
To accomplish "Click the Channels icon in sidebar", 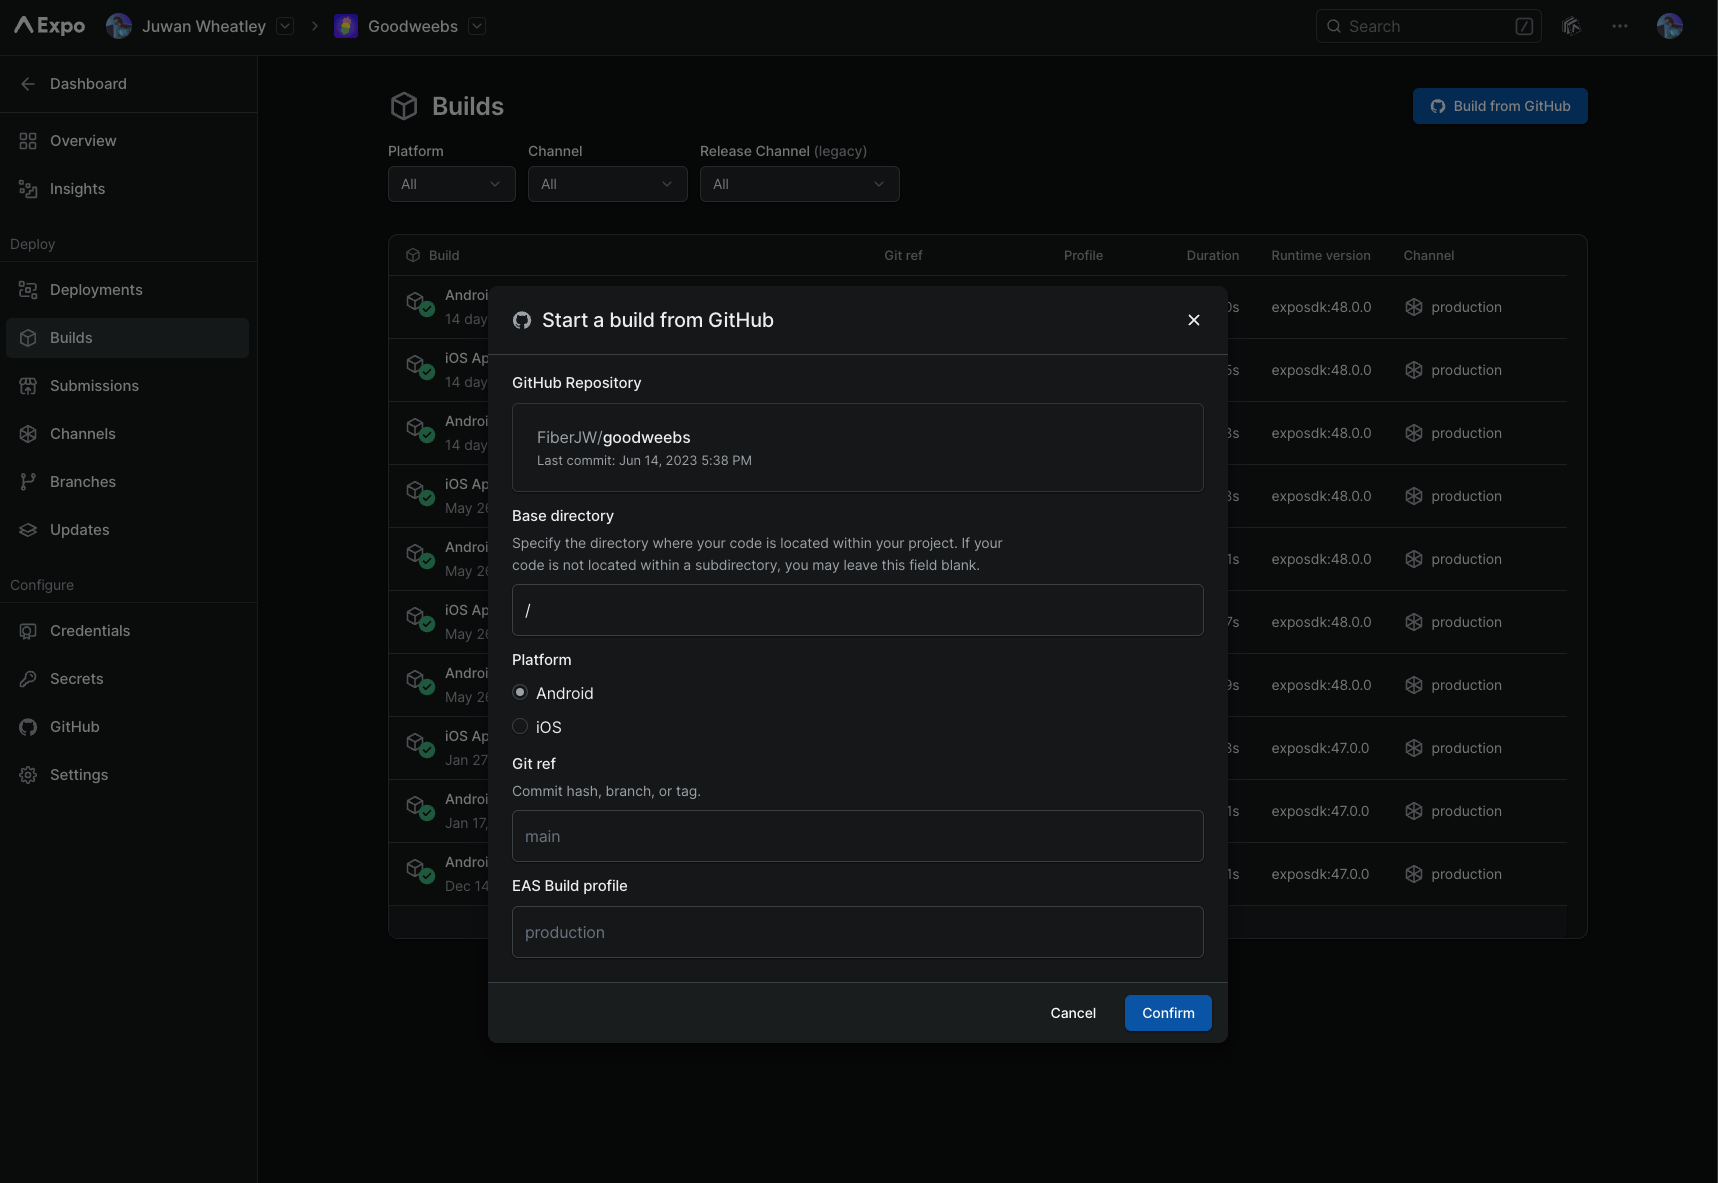I will [28, 434].
